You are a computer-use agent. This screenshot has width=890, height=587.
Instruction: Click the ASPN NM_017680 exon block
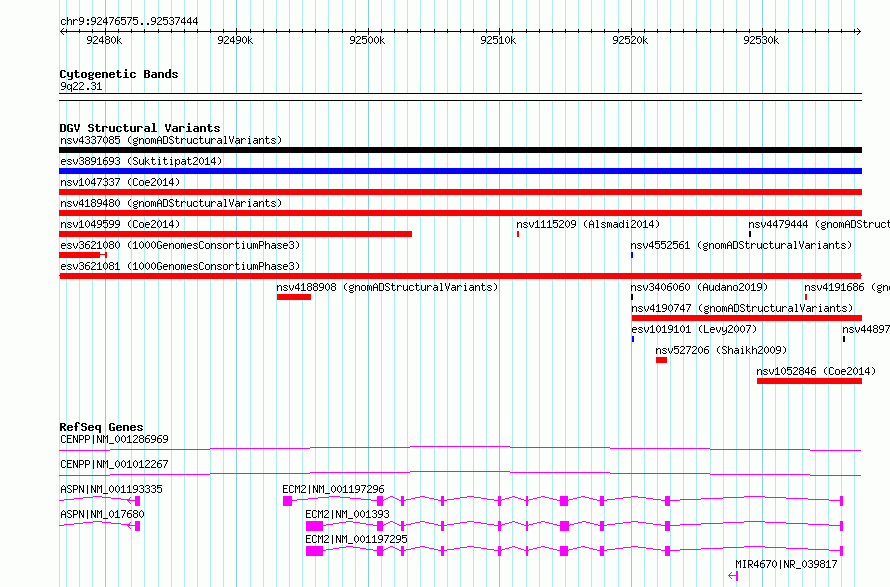tap(137, 526)
